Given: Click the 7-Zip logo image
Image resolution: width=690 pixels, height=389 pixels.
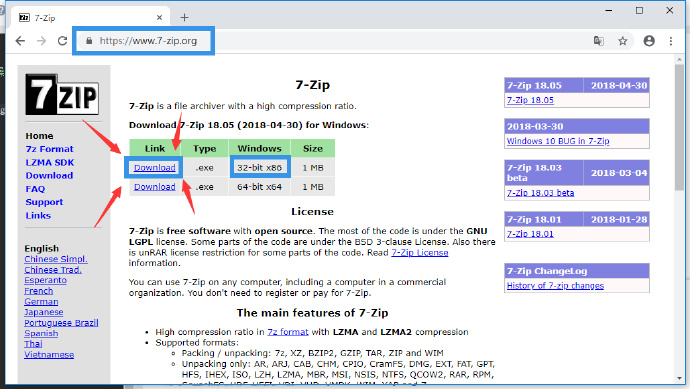Looking at the screenshot, I should click(x=62, y=95).
